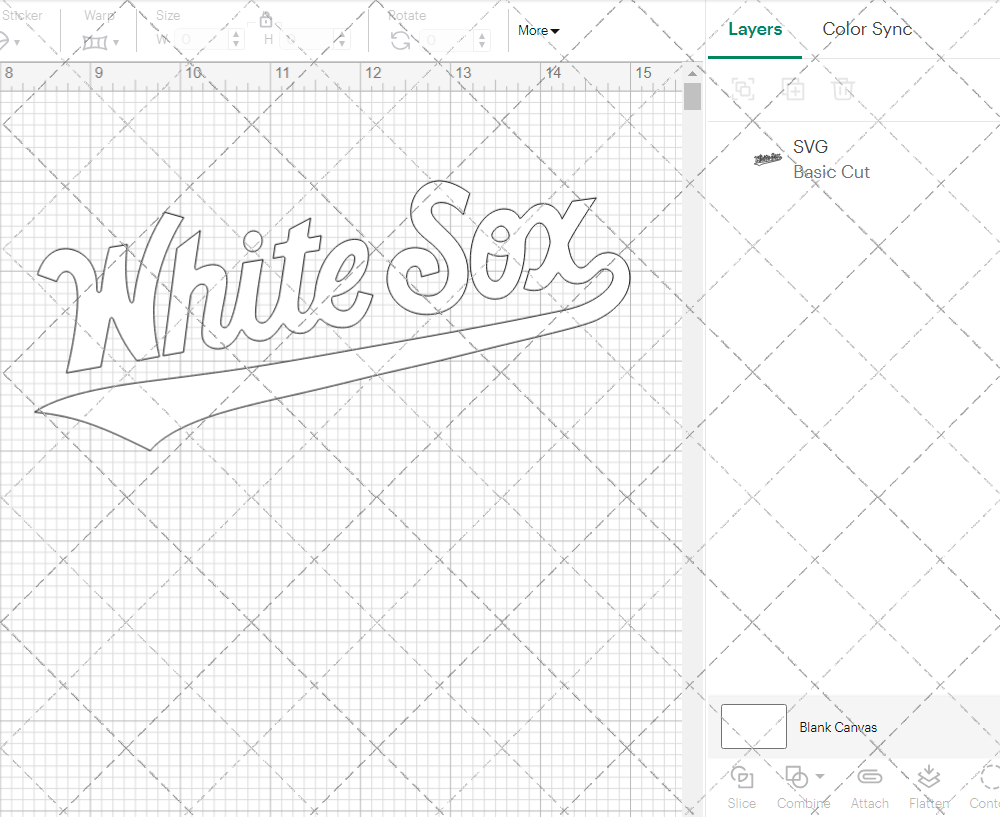Expand the Combine dropdown arrow
This screenshot has height=817, width=1000.
[820, 776]
